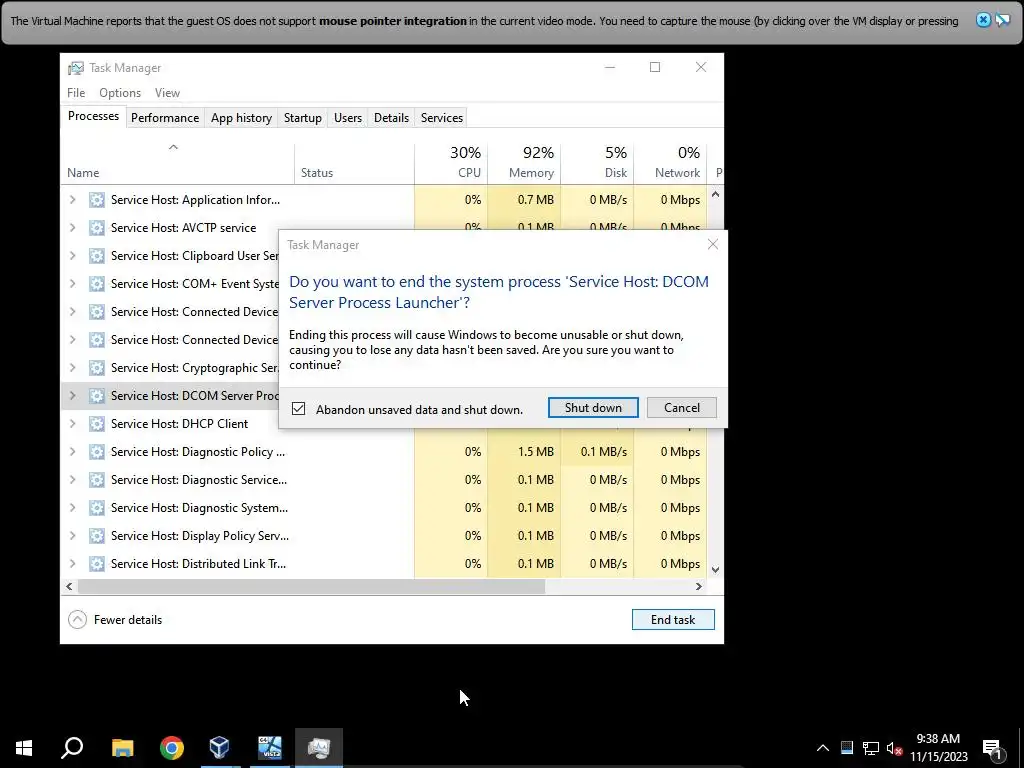The width and height of the screenshot is (1024, 768).
Task: Click the Shut down button
Action: pyautogui.click(x=593, y=408)
